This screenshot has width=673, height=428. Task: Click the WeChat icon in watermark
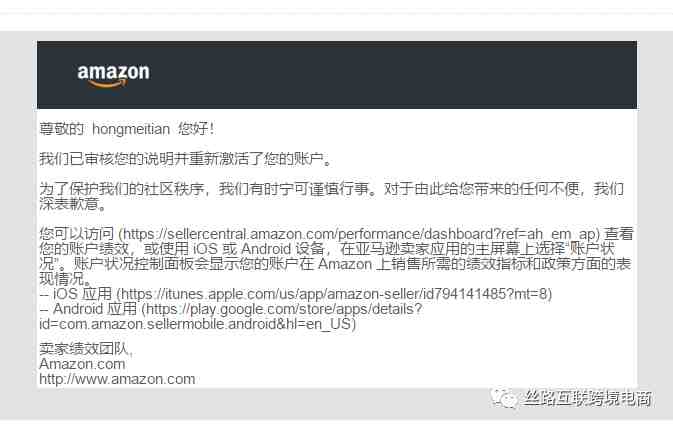504,398
